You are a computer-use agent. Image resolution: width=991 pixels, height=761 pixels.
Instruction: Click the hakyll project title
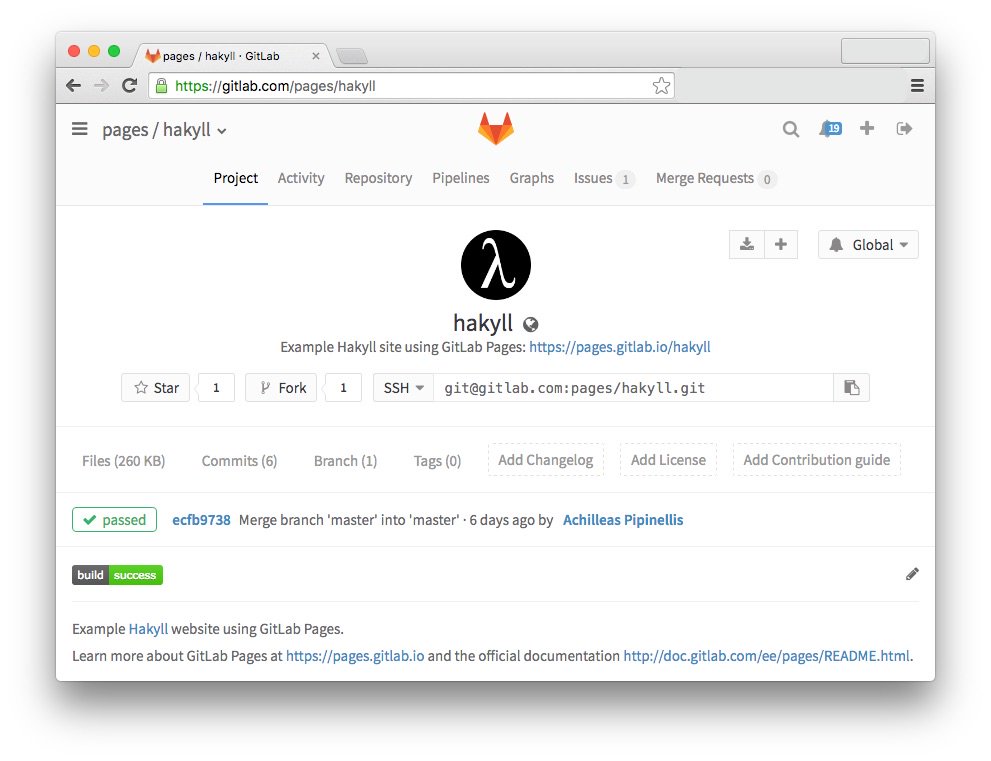(483, 323)
